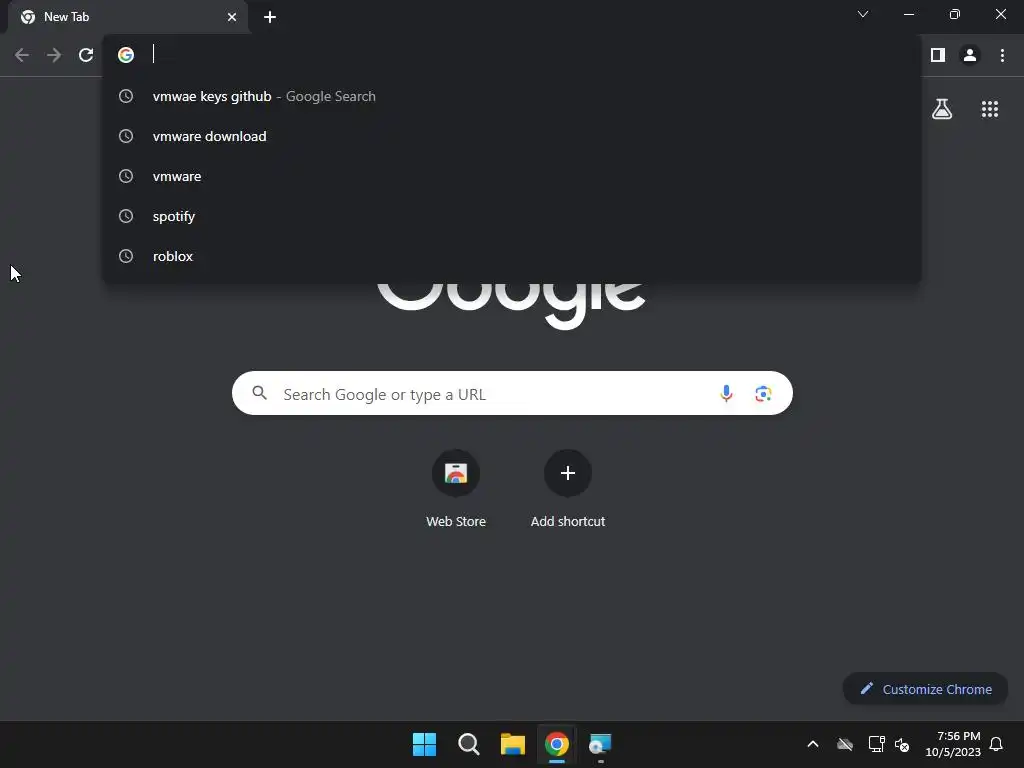The width and height of the screenshot is (1024, 768).
Task: Show hidden tray icons chevron
Action: [812, 744]
